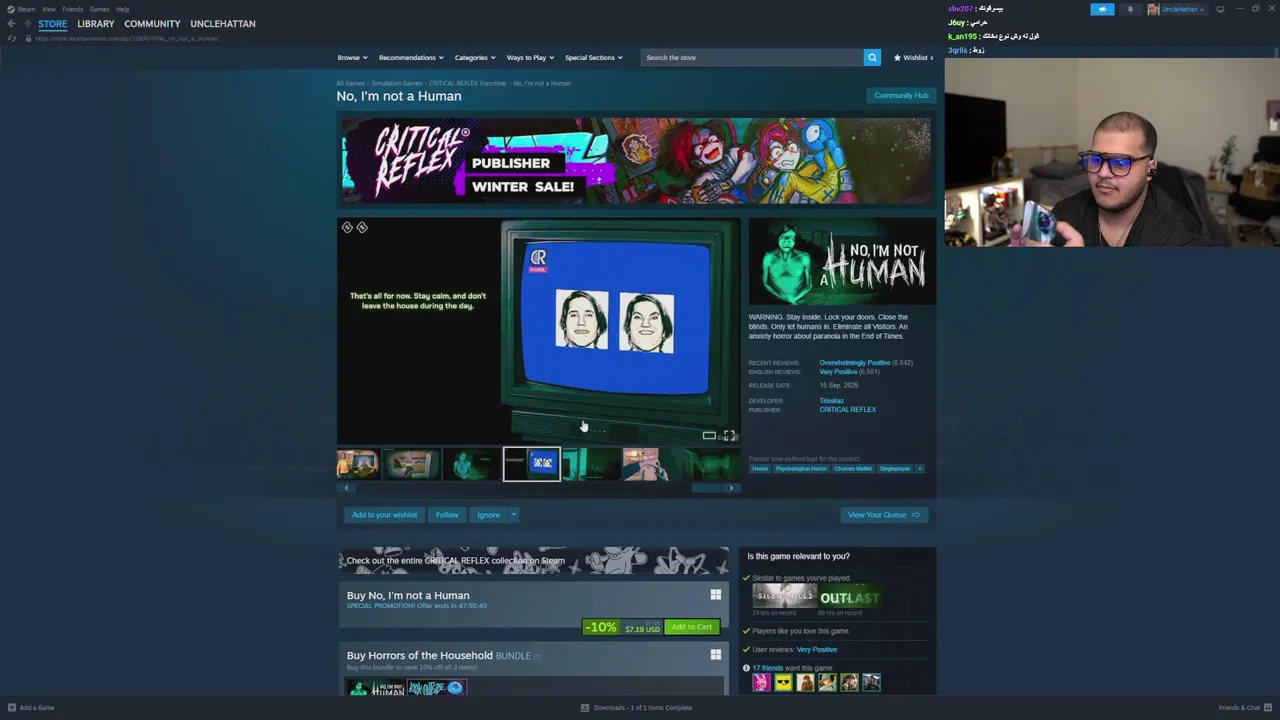Open the yellow sunglasses friend avatar
1280x720 pixels.
pyautogui.click(x=783, y=682)
